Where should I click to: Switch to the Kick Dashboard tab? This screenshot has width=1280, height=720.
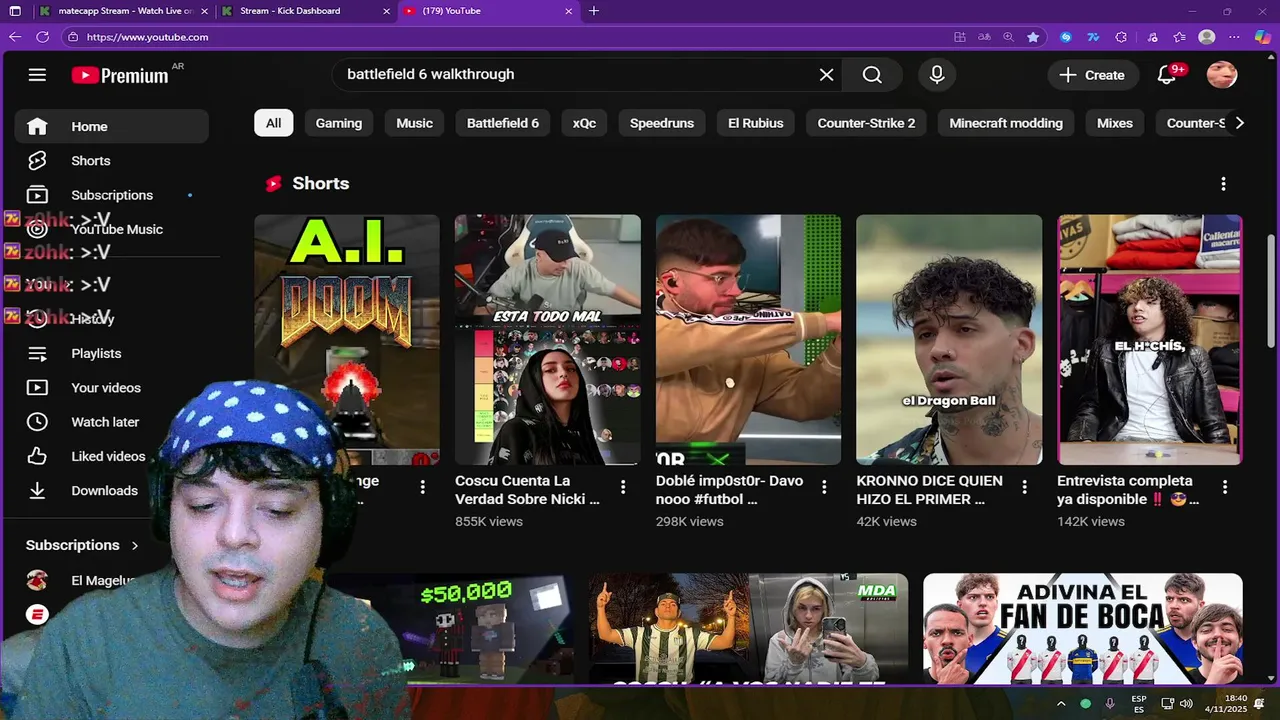coord(305,11)
